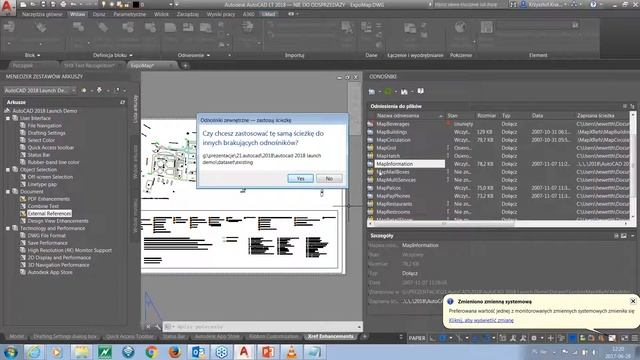This screenshot has width=640, height=360.
Task: Collapse the User Interface tree node
Action: click(x=8, y=118)
